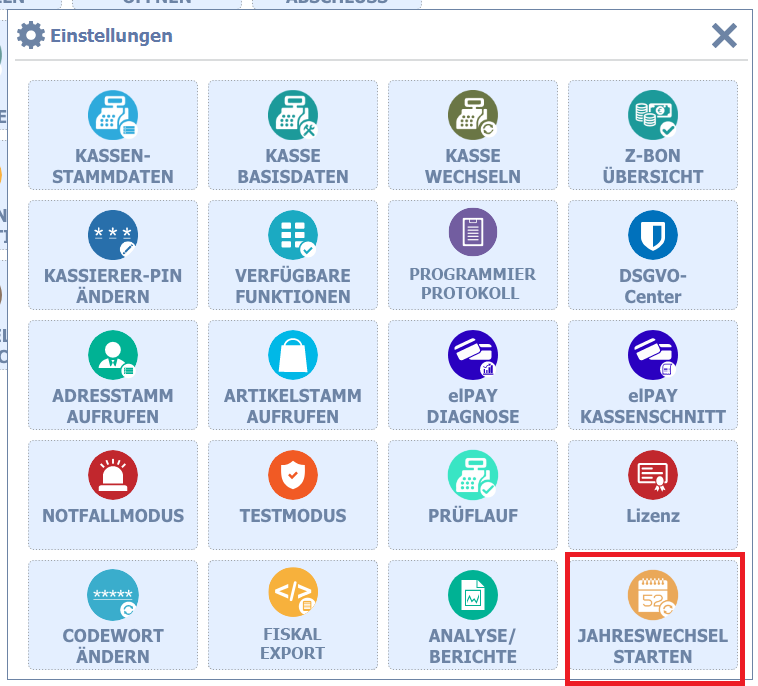
Task: Open Artikelstamm aufrufen shopping bag
Action: pos(292,356)
